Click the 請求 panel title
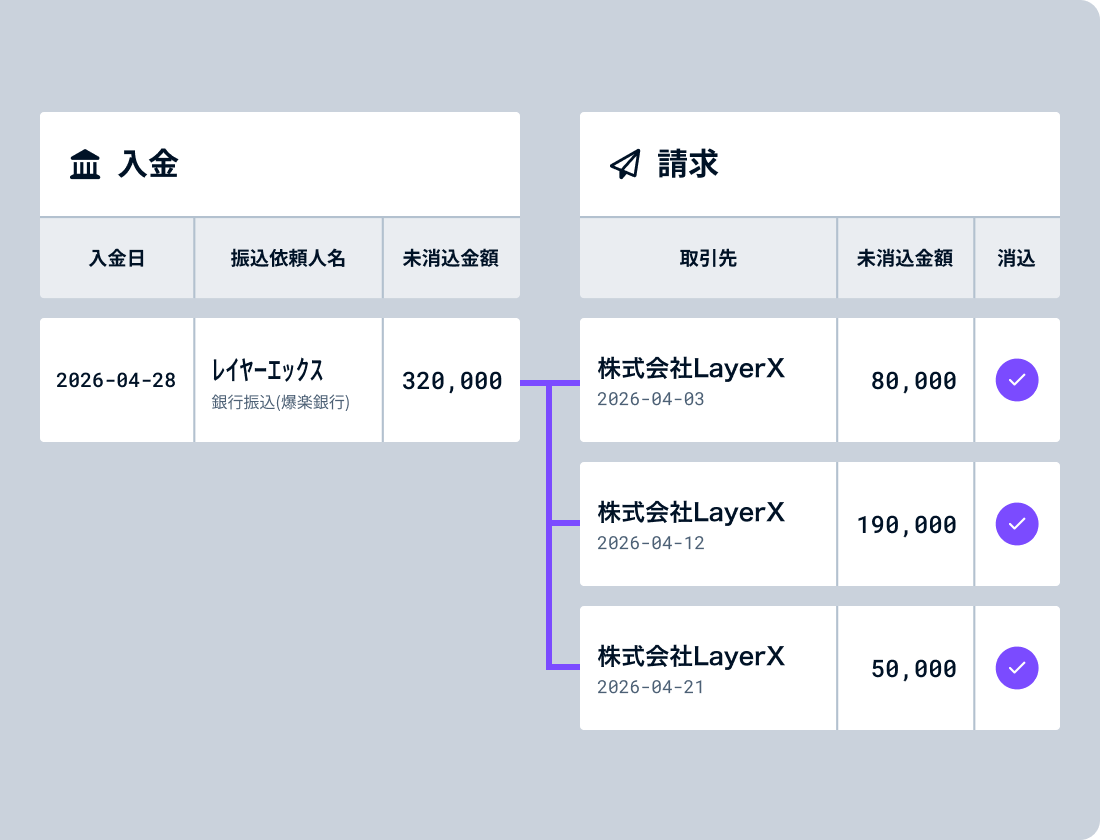 pos(688,164)
